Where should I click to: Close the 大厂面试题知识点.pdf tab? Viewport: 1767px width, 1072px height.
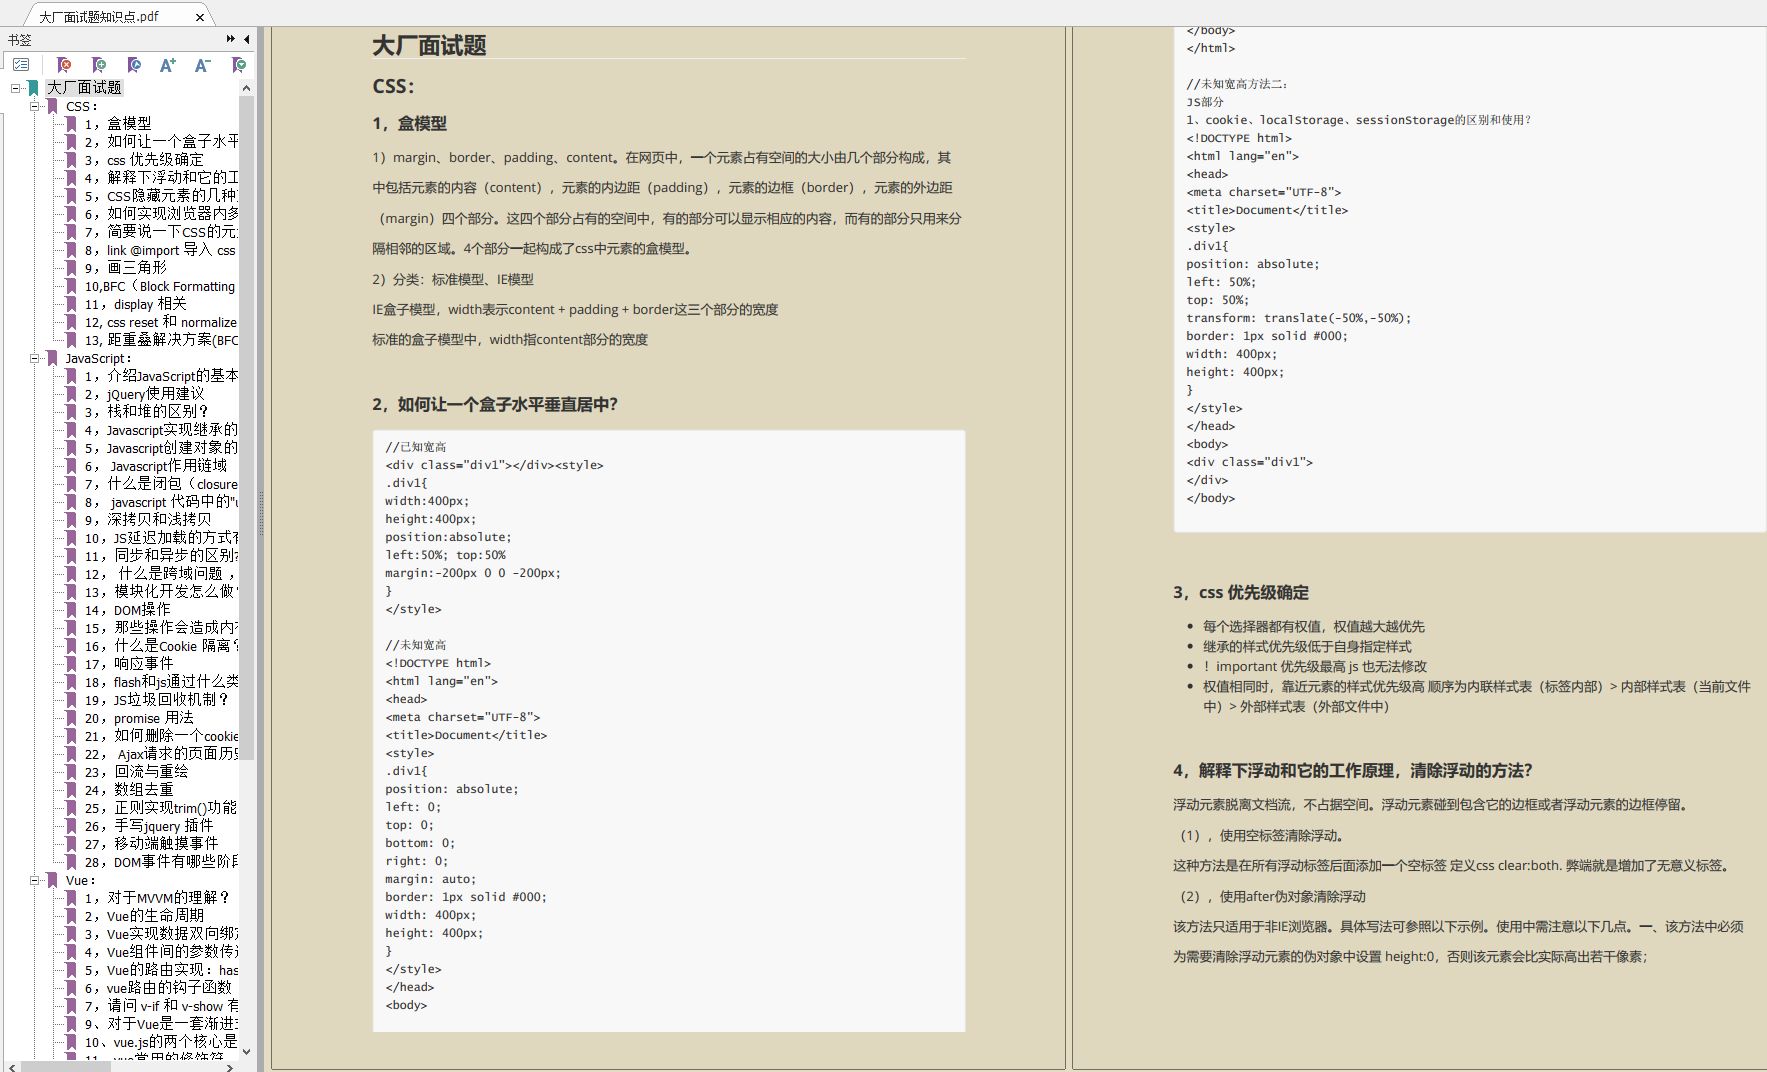coord(200,17)
